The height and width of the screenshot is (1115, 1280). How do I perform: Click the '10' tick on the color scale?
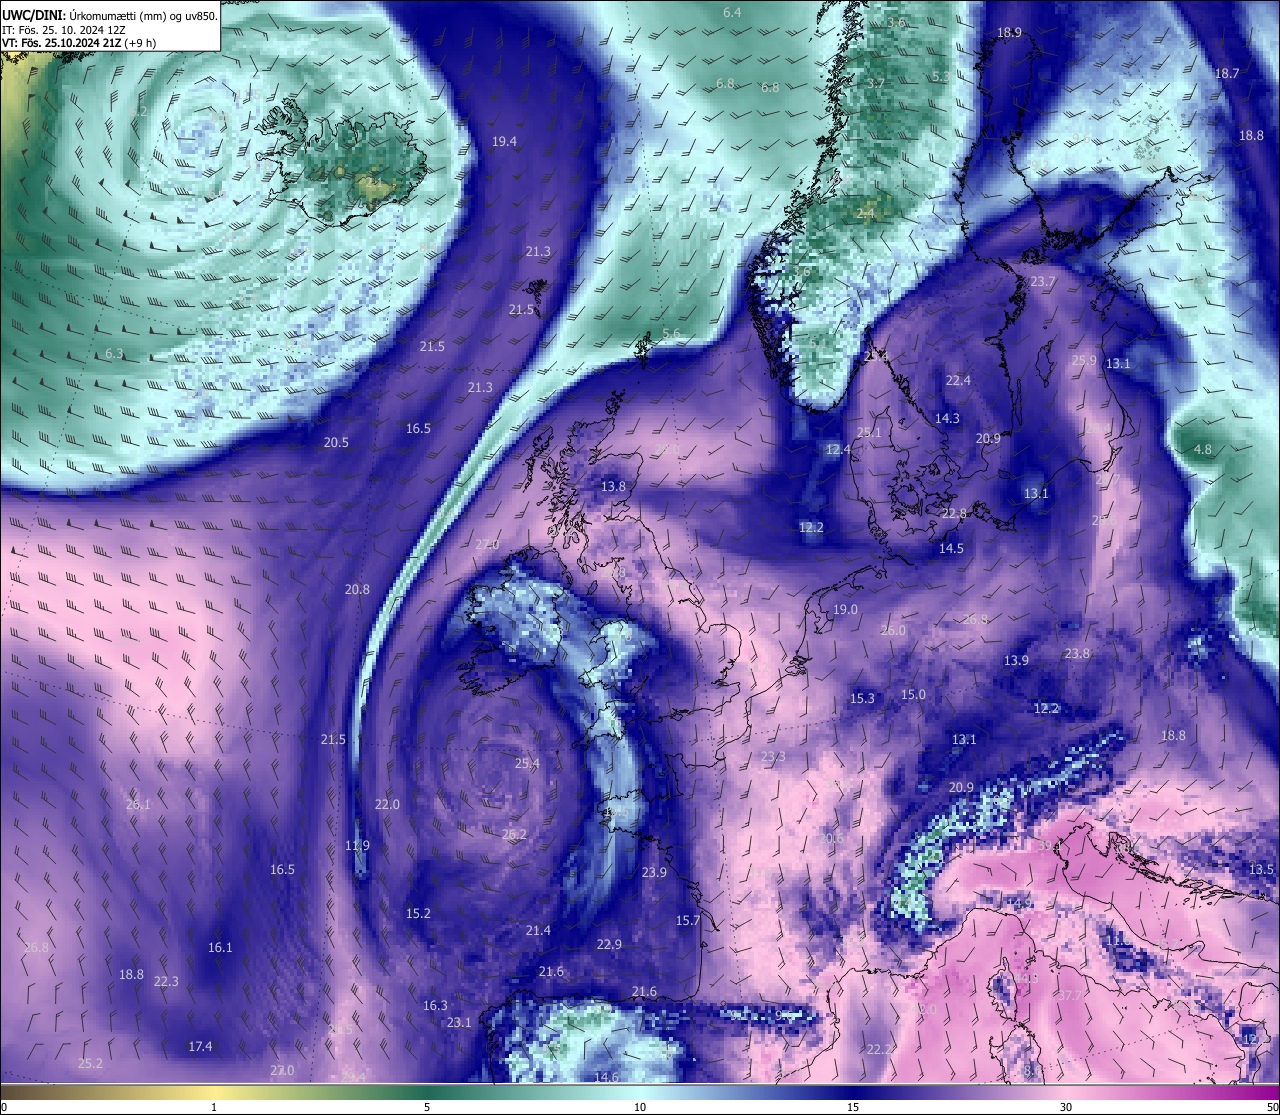[640, 1107]
